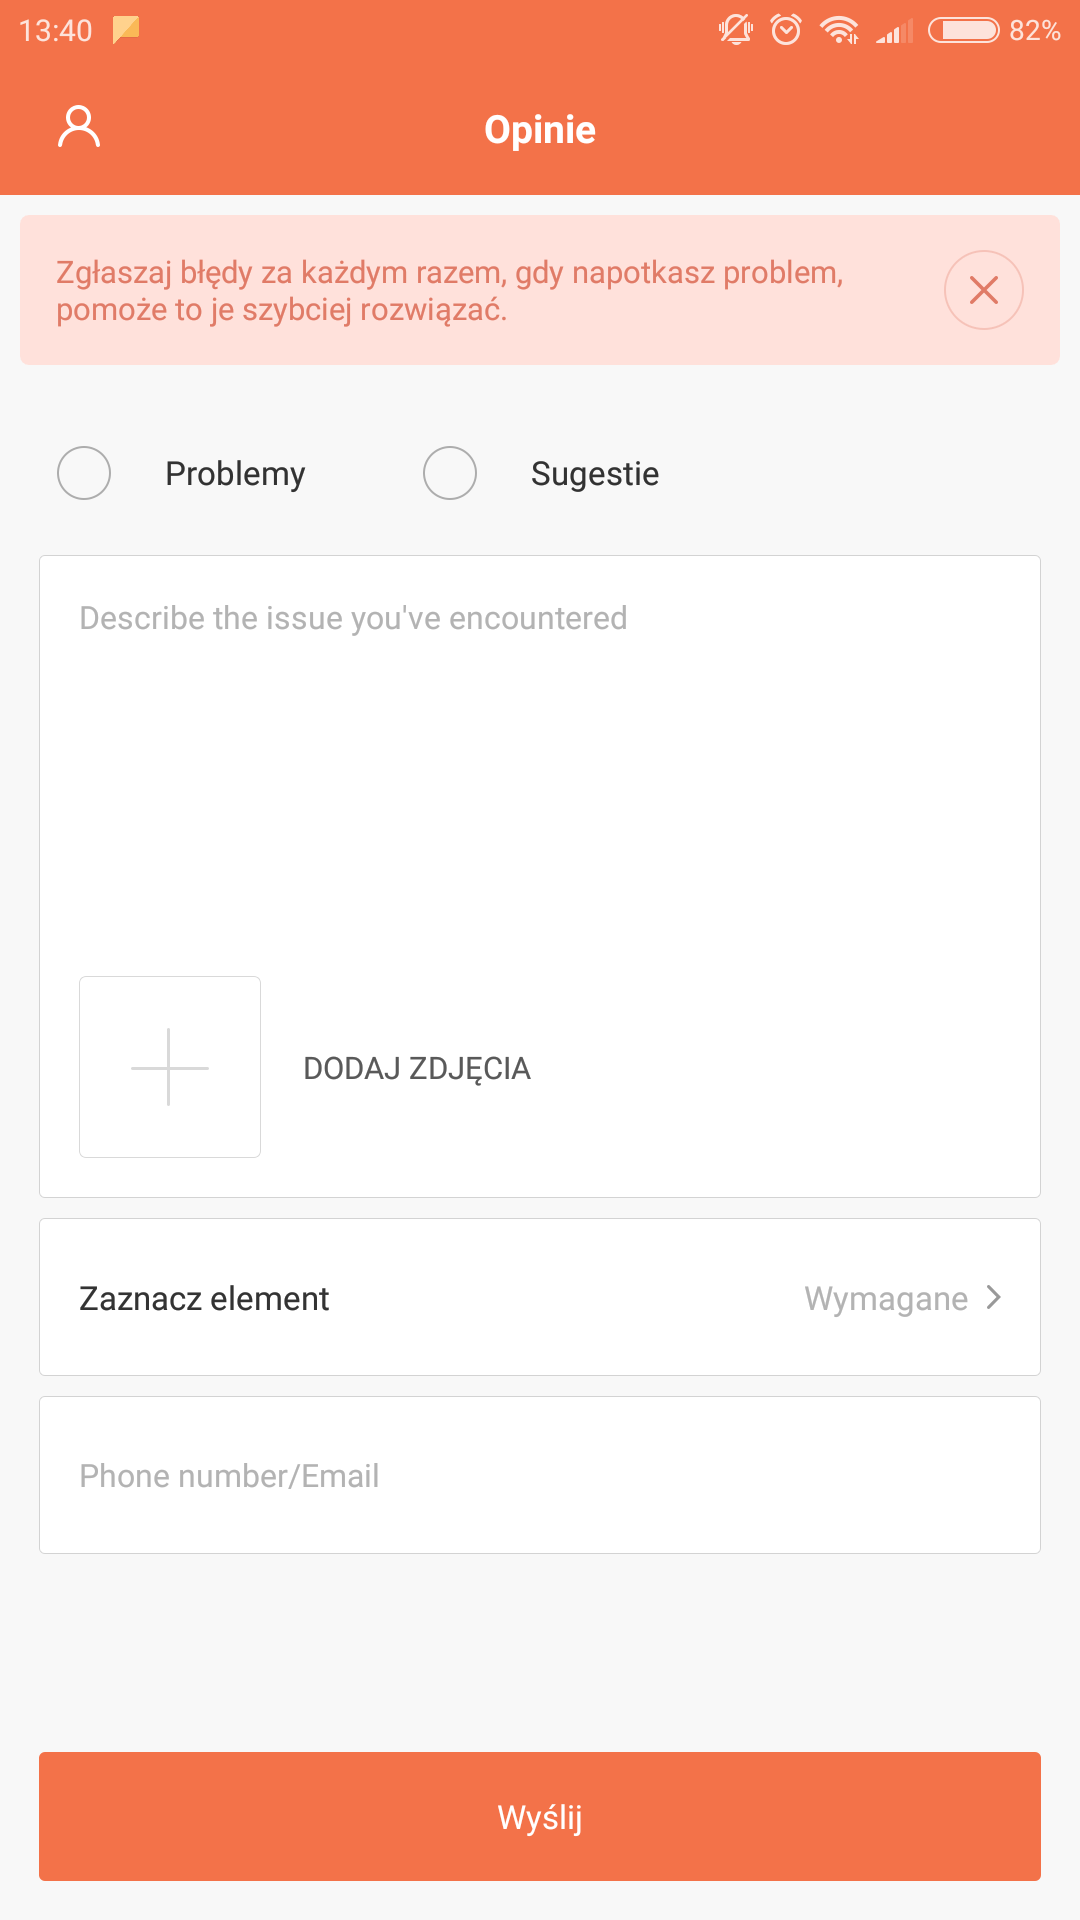Tap the muted vibration status icon

pyautogui.click(x=736, y=30)
